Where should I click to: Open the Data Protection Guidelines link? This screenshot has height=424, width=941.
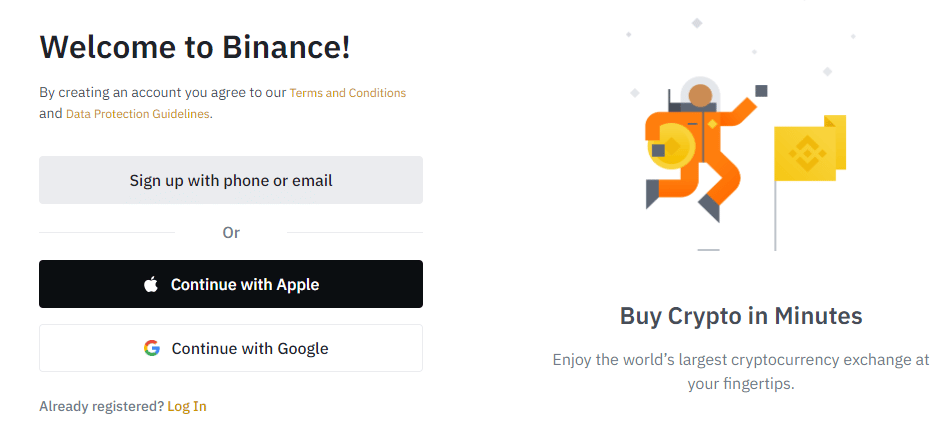[x=137, y=113]
